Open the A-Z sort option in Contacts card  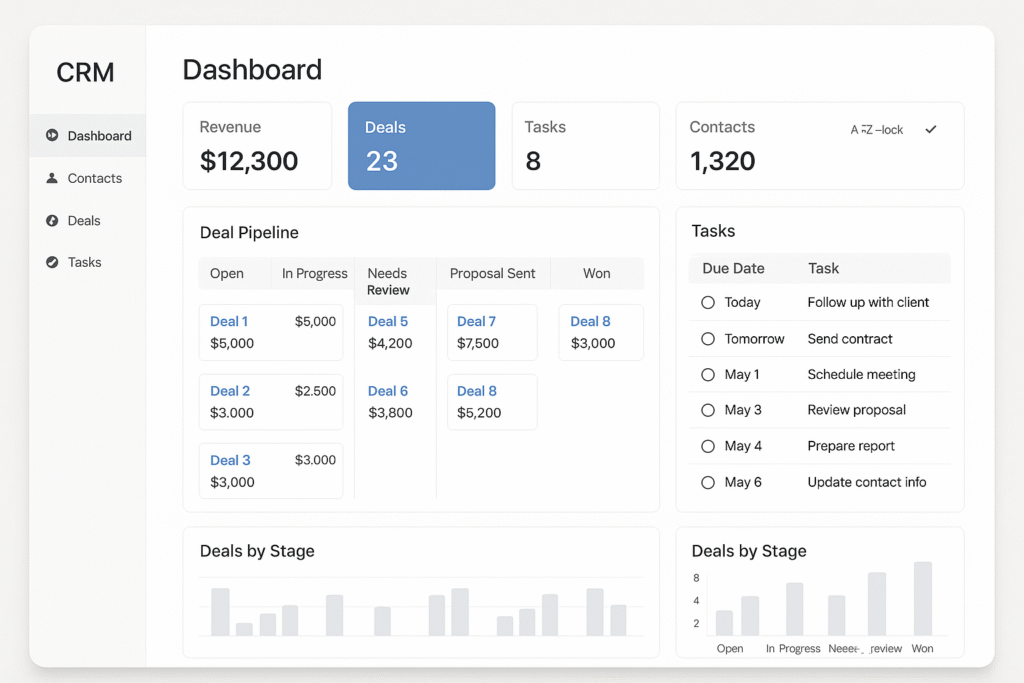pyautogui.click(x=876, y=130)
